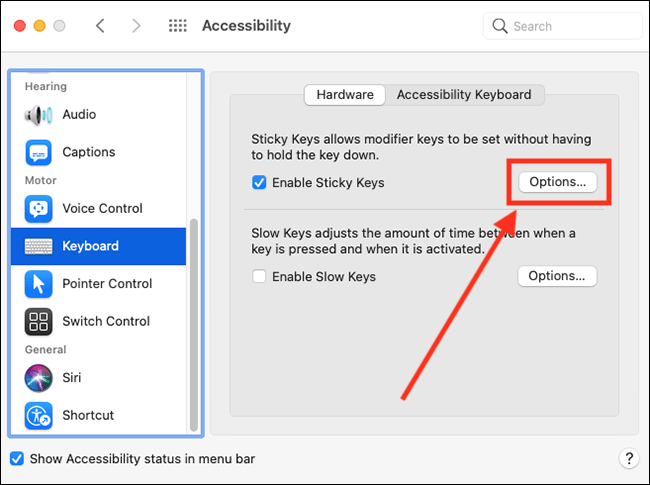Select the Switch Control grid icon
This screenshot has width=650, height=485.
39,322
